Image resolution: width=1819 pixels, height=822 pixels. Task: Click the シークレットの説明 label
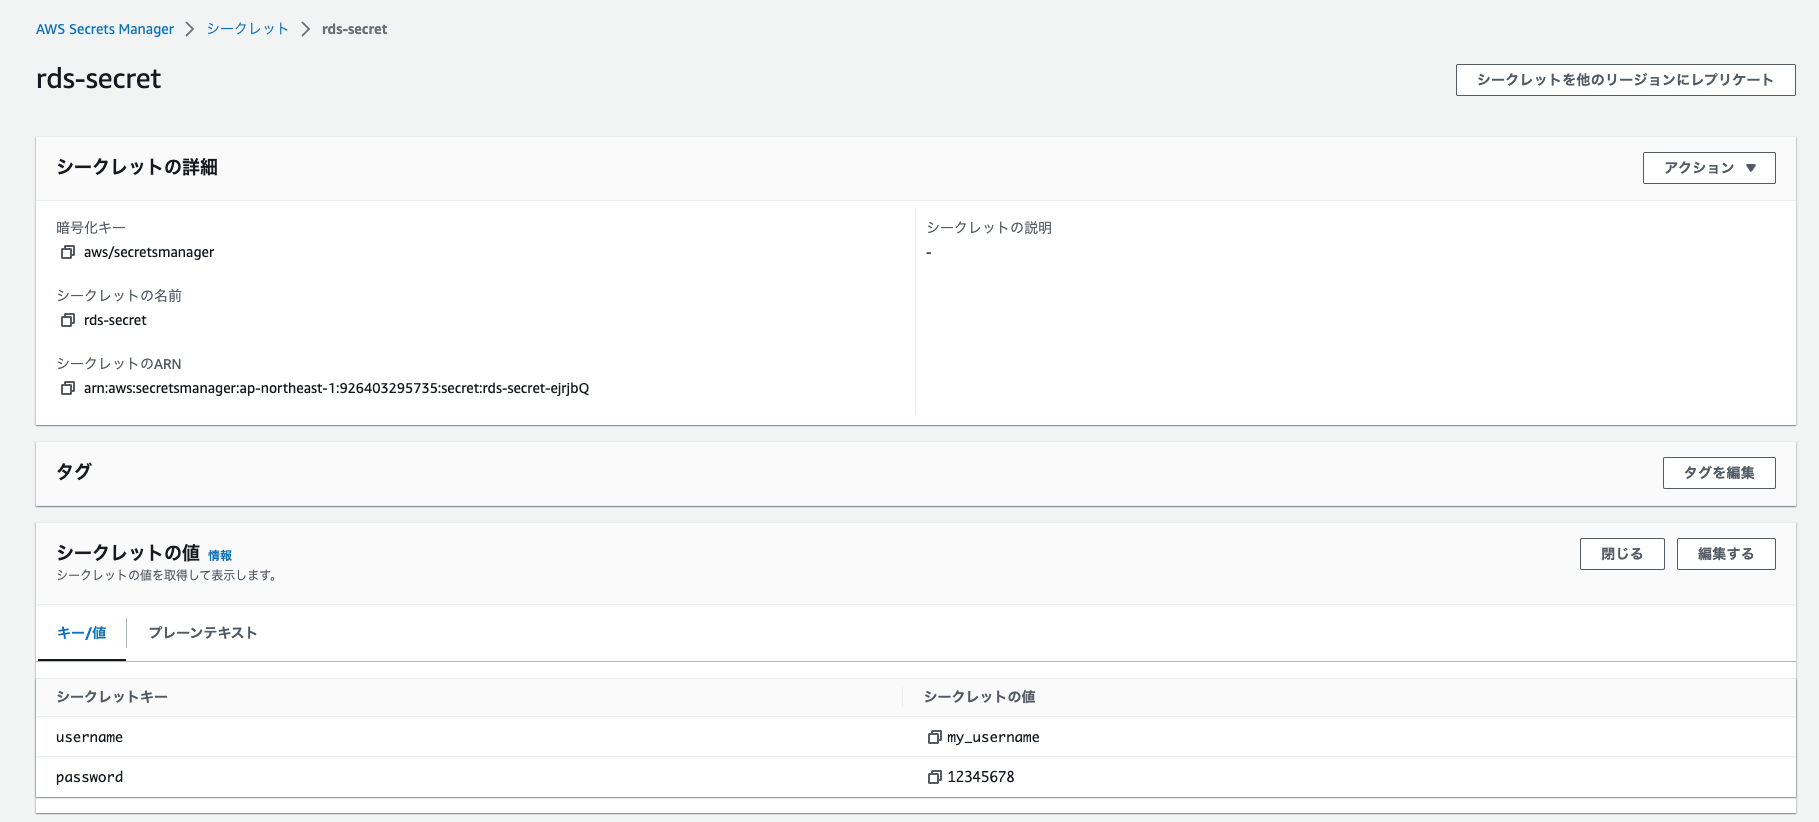989,228
